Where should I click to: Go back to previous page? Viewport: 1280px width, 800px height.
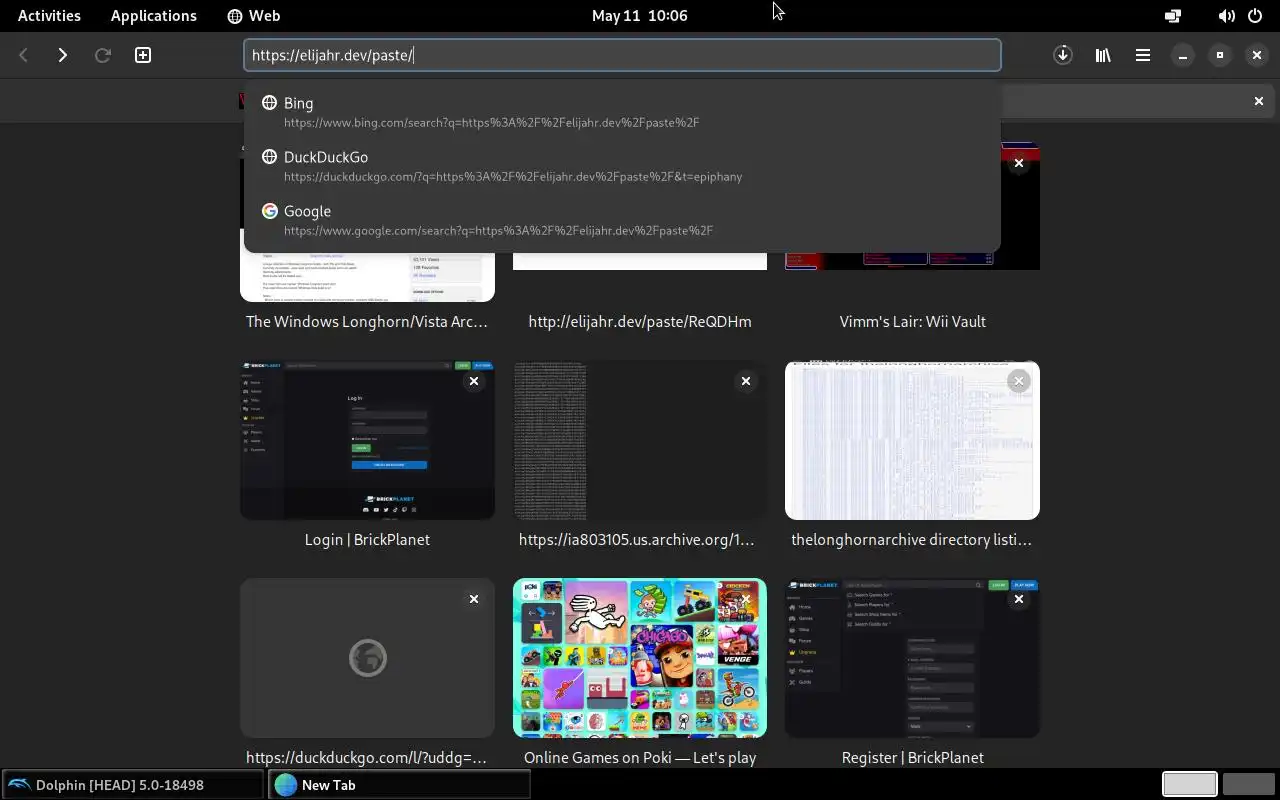pos(24,55)
